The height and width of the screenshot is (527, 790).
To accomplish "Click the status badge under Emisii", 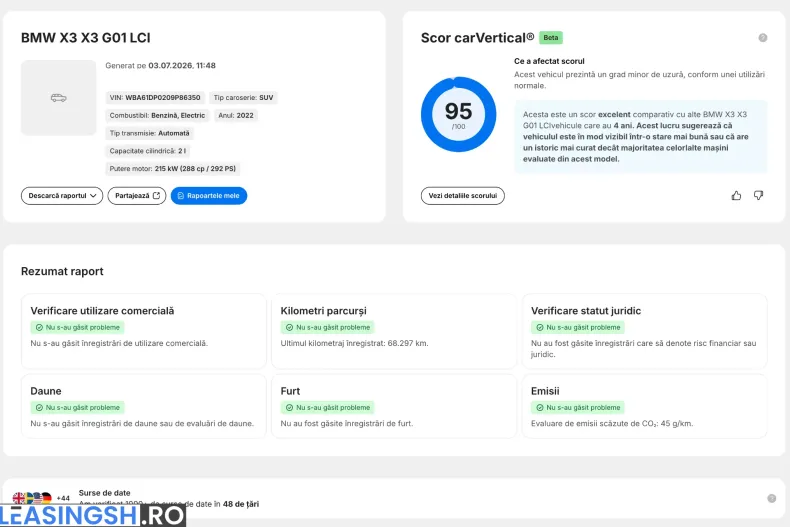I will coord(578,408).
